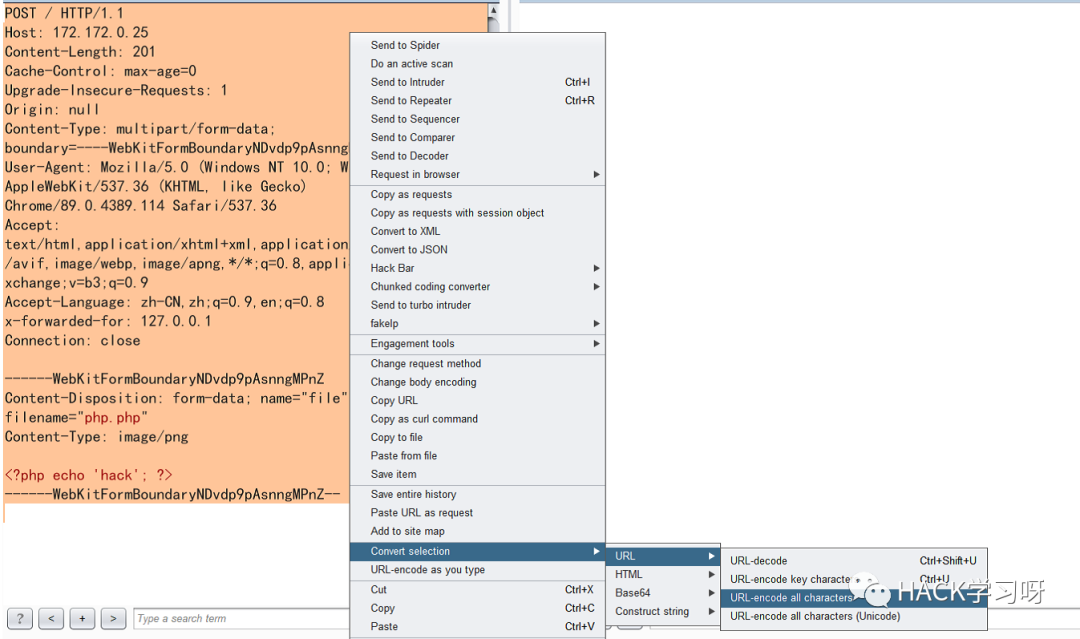Viewport: 1080px width, 639px height.
Task: Choose Send to Sequencer
Action: click(x=477, y=119)
